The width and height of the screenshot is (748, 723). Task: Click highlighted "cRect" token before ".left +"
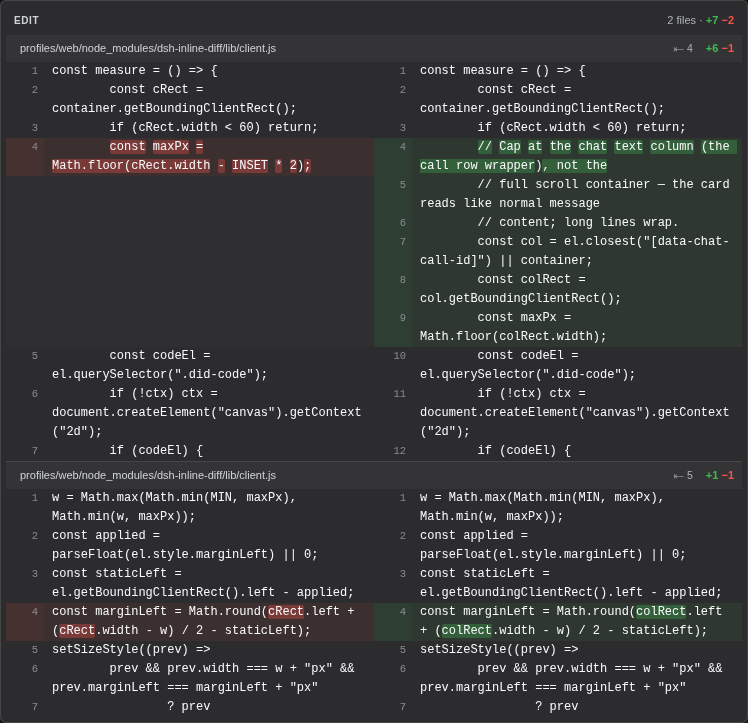click(x=286, y=611)
